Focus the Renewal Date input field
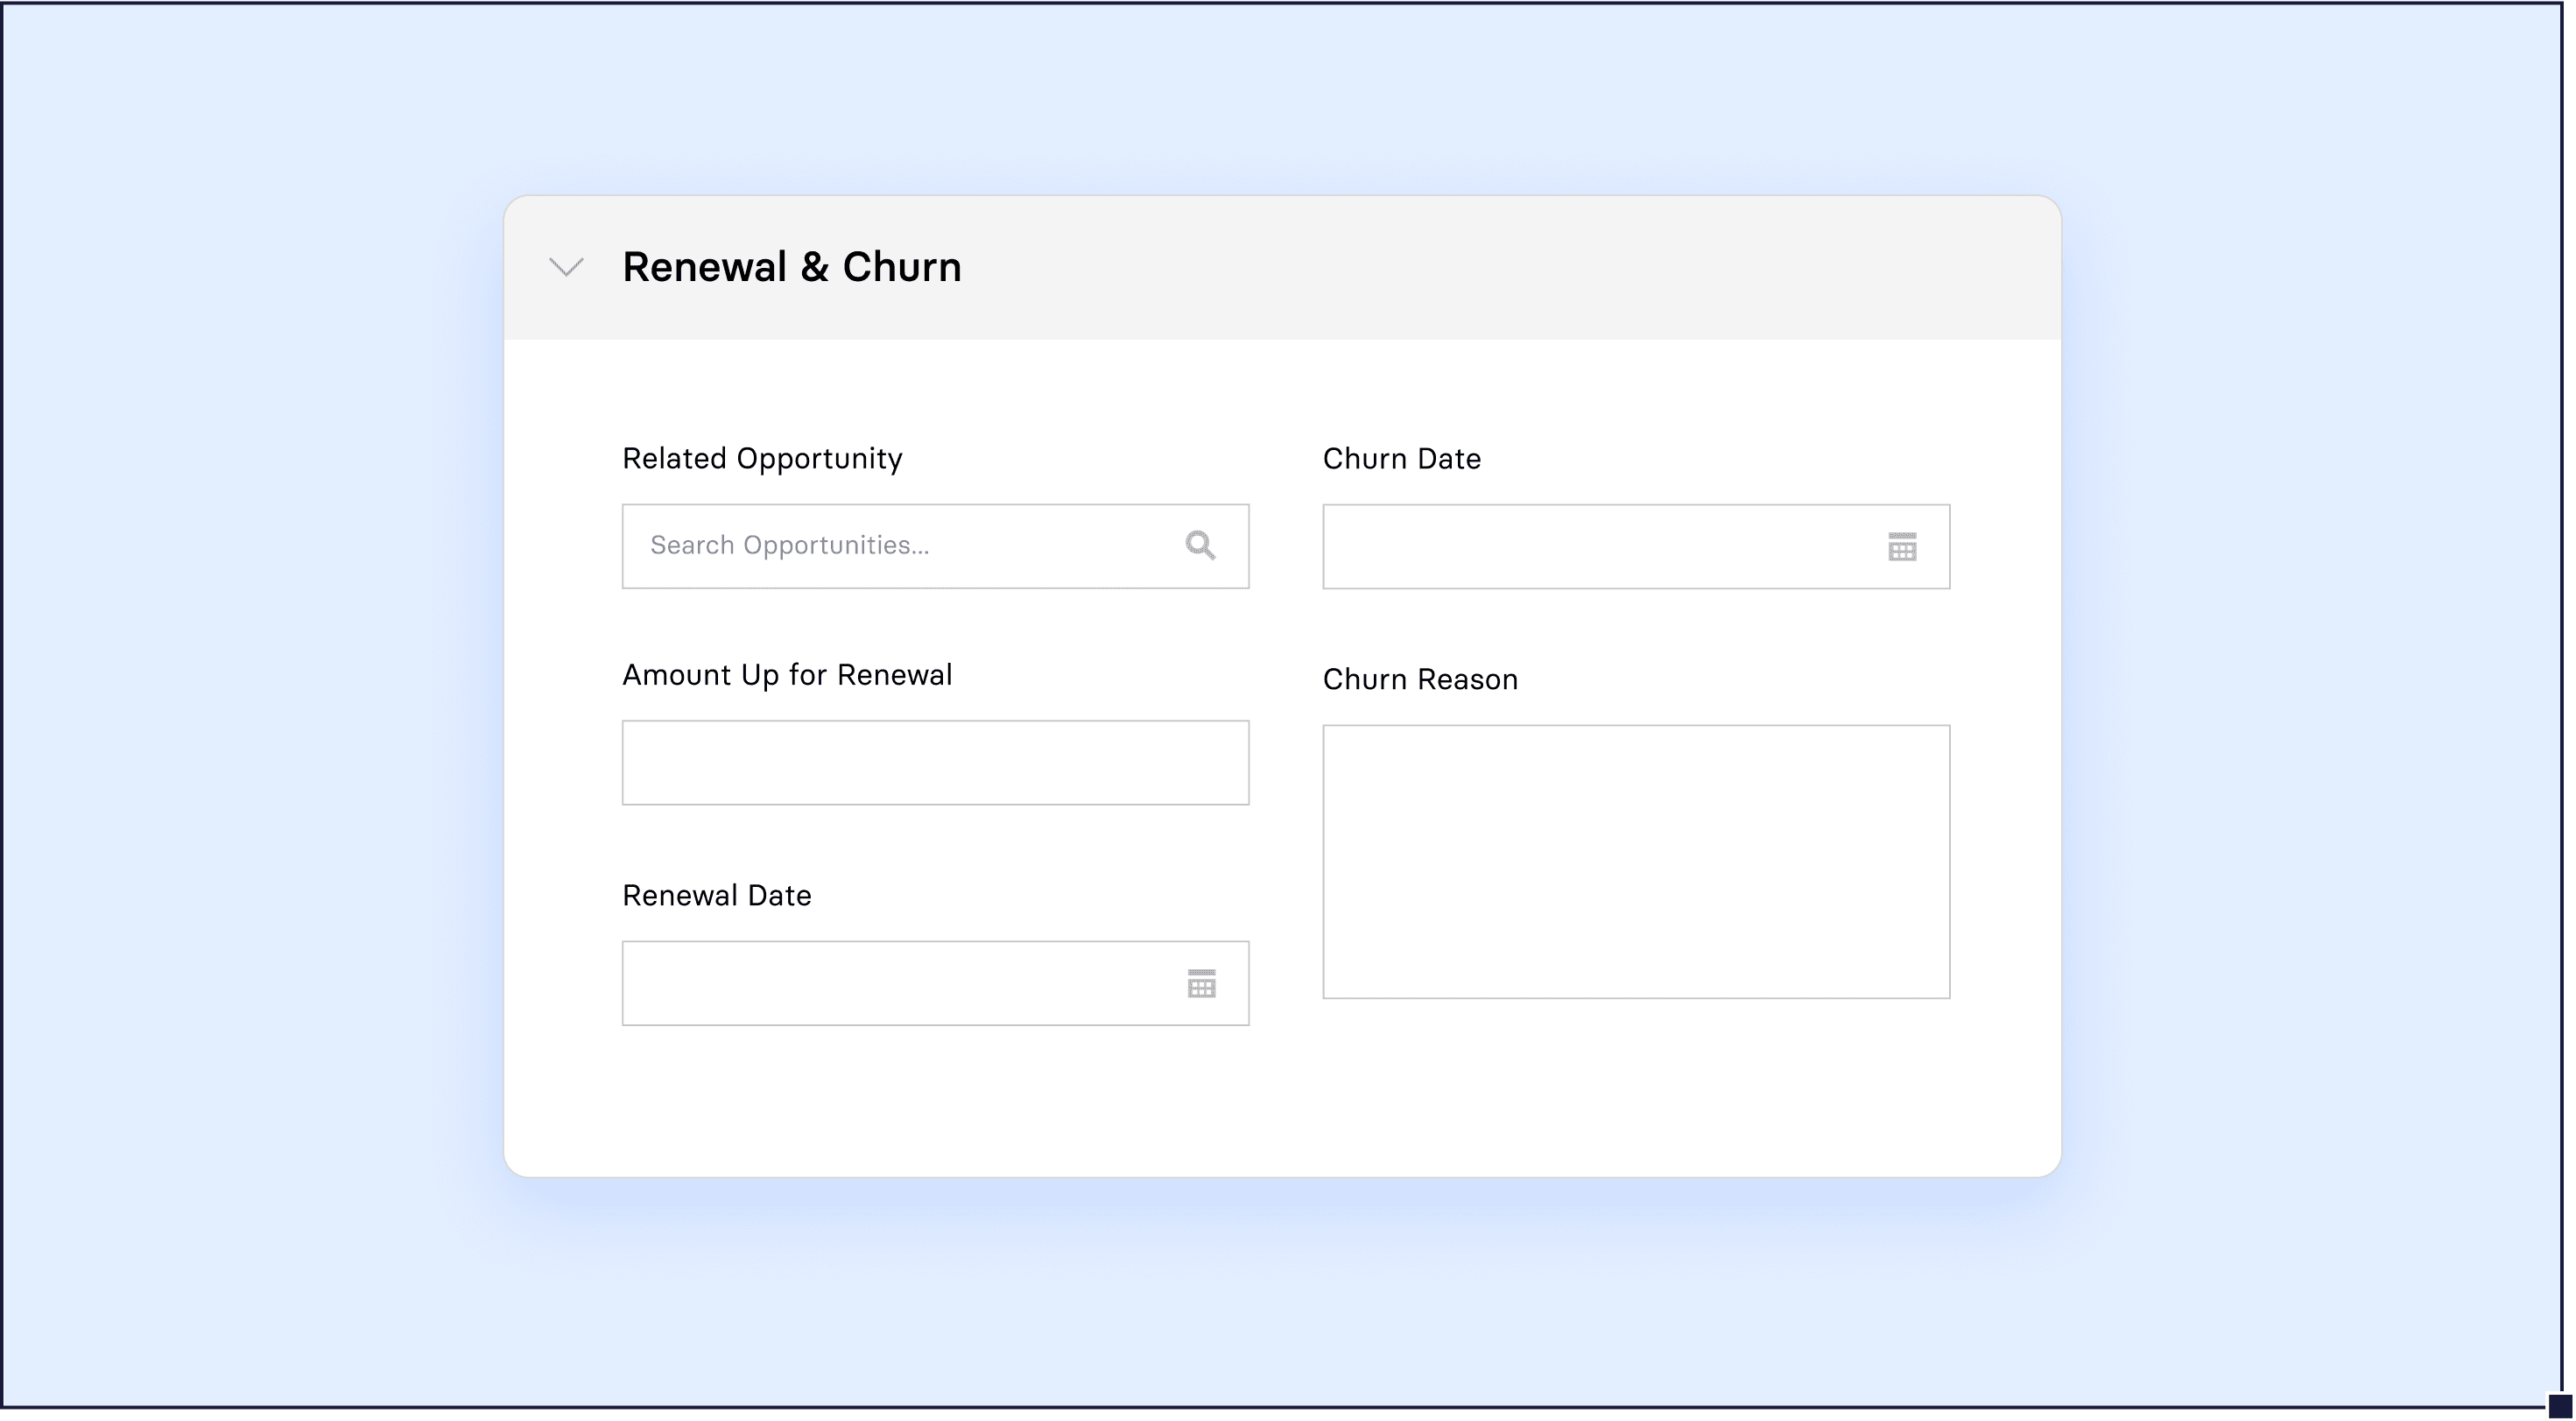2576x1421 pixels. pos(935,983)
